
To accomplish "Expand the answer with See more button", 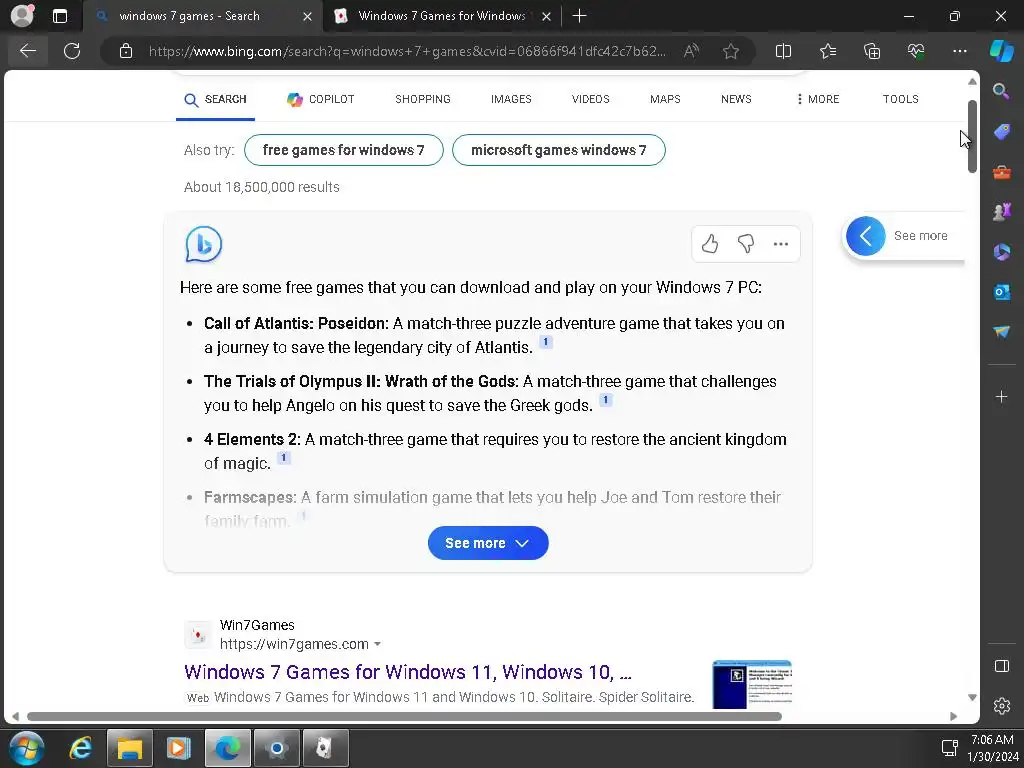I will (x=488, y=543).
